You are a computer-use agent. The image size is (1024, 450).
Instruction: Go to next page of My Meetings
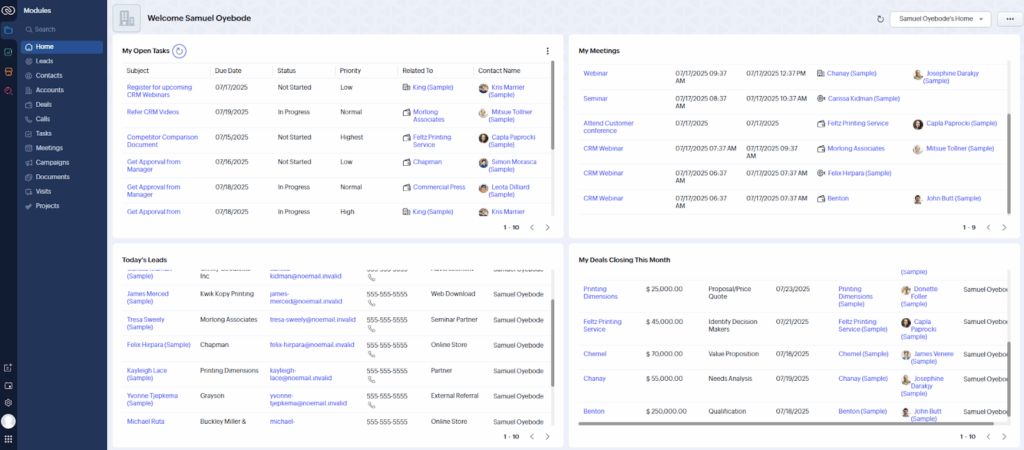(1004, 228)
